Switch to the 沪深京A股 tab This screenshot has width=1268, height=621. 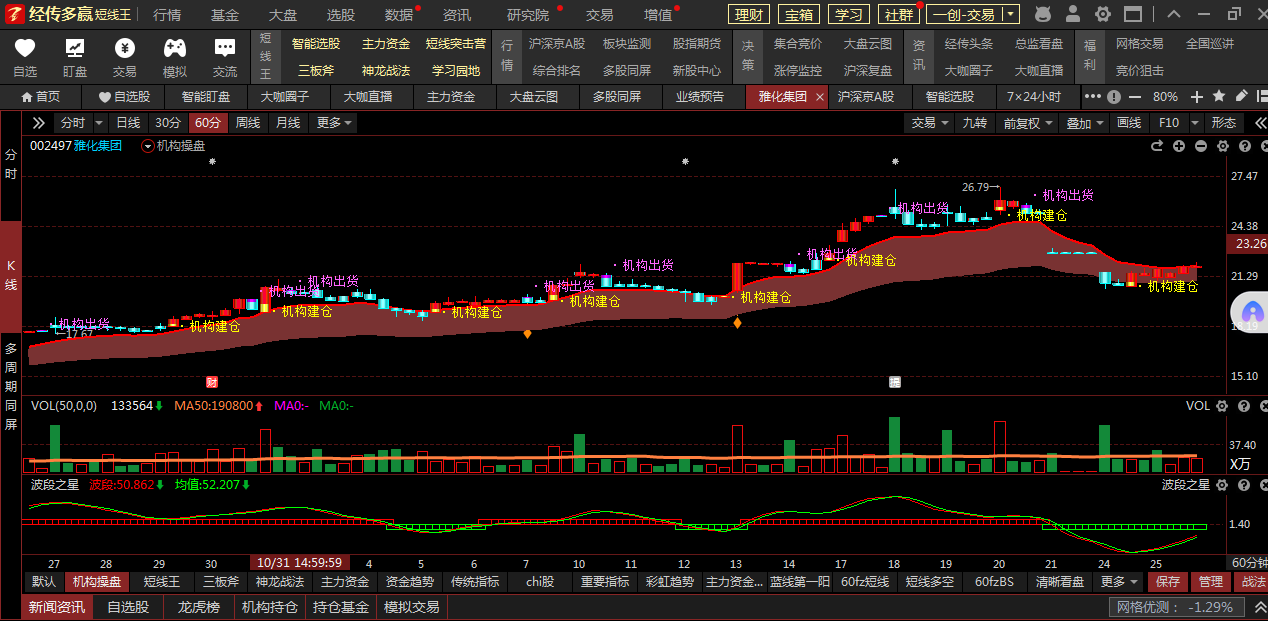(x=866, y=97)
